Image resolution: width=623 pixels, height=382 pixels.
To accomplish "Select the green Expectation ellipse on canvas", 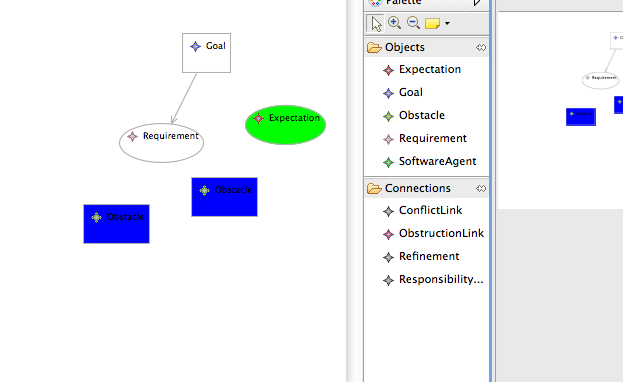I will pos(285,125).
